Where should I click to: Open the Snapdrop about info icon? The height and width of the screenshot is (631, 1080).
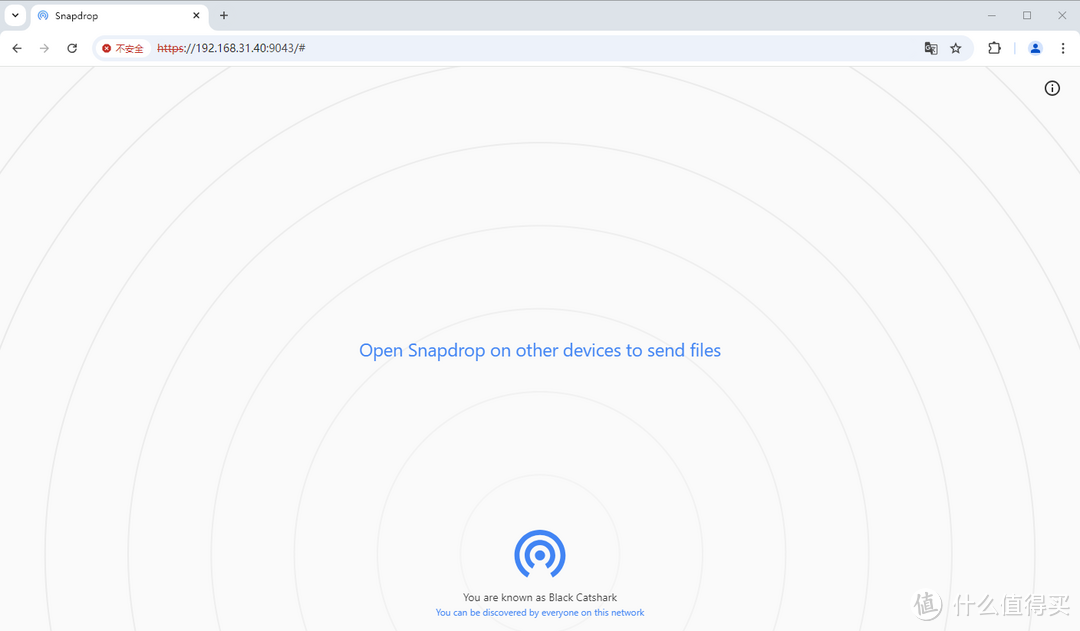1052,88
